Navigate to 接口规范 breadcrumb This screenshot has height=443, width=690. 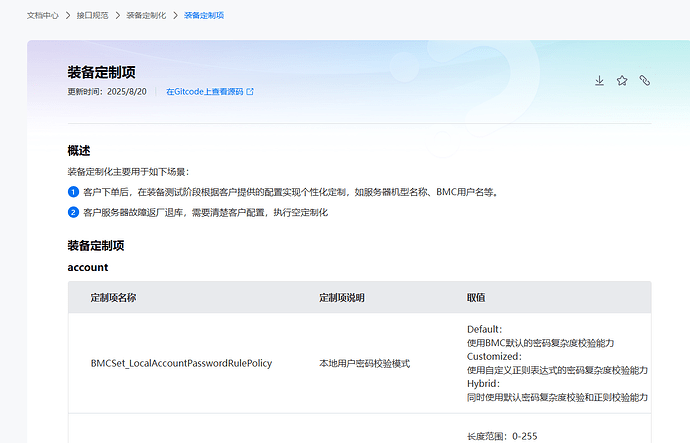[x=92, y=15]
